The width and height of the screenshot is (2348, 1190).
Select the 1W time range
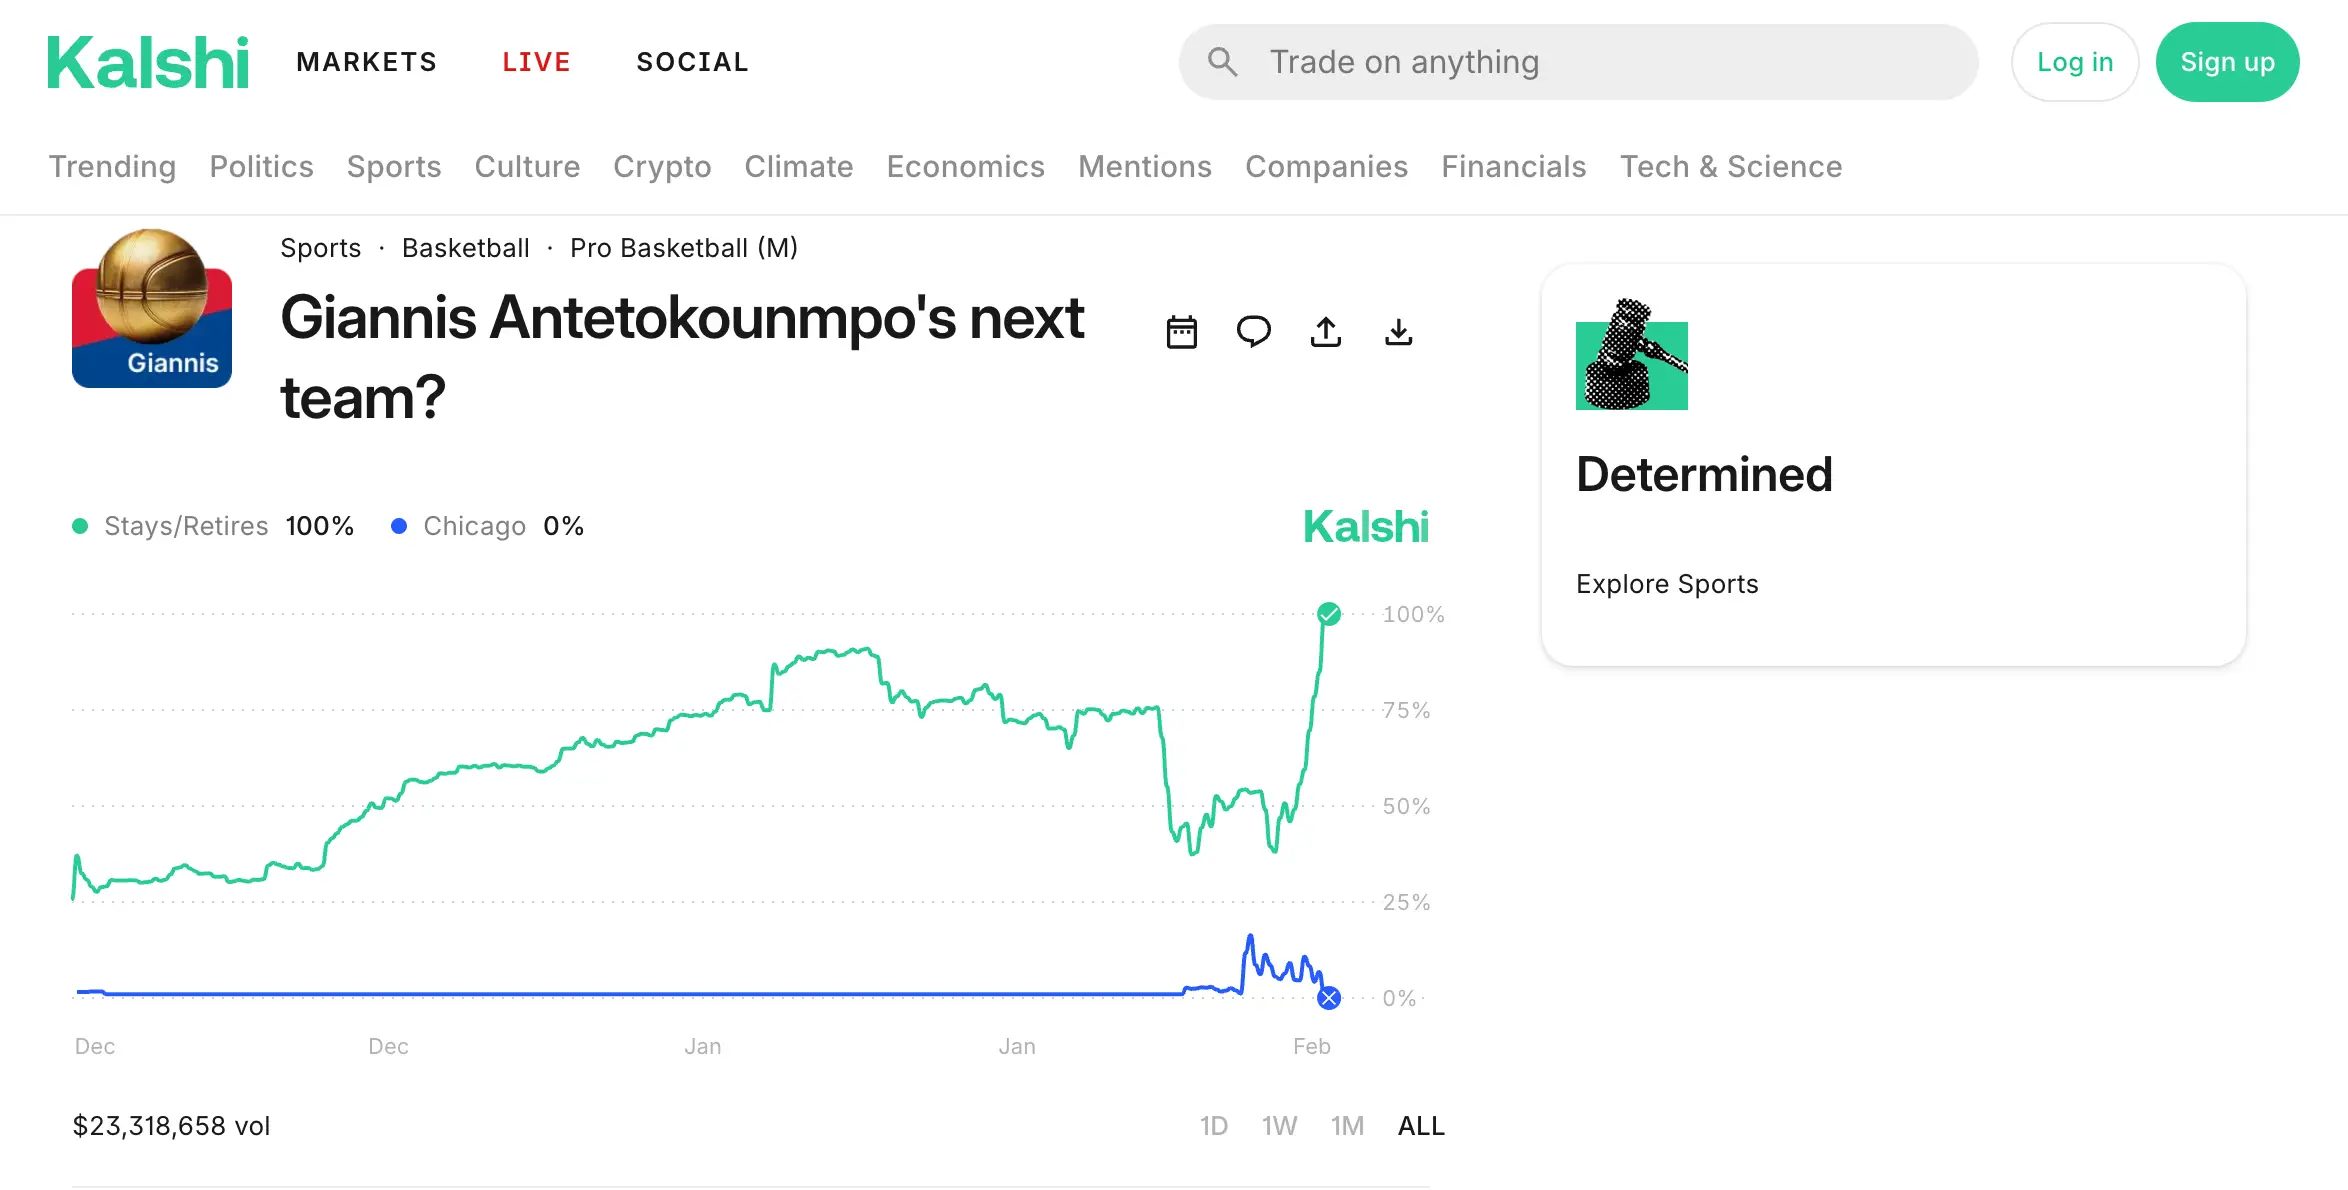point(1280,1125)
